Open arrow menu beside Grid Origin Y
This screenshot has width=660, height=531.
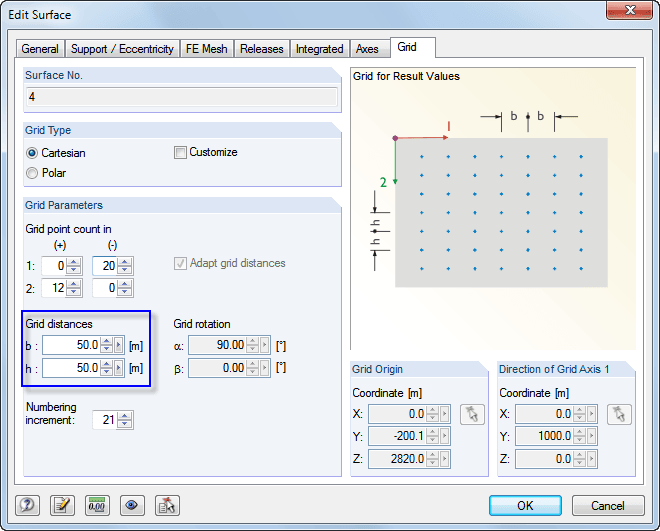[444, 436]
